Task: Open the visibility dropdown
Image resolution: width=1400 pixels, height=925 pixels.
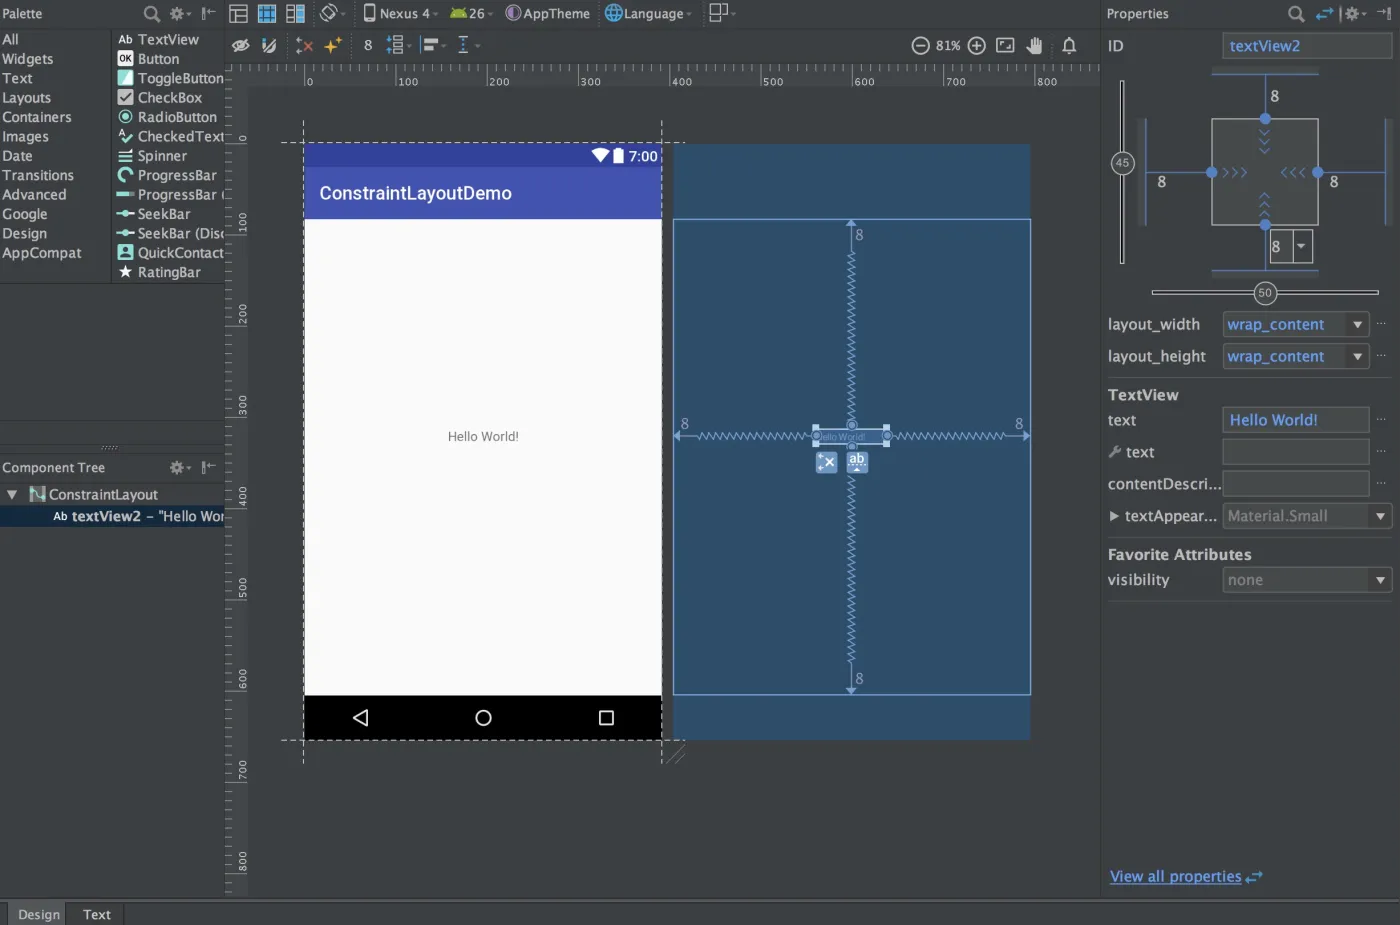Action: point(1380,580)
